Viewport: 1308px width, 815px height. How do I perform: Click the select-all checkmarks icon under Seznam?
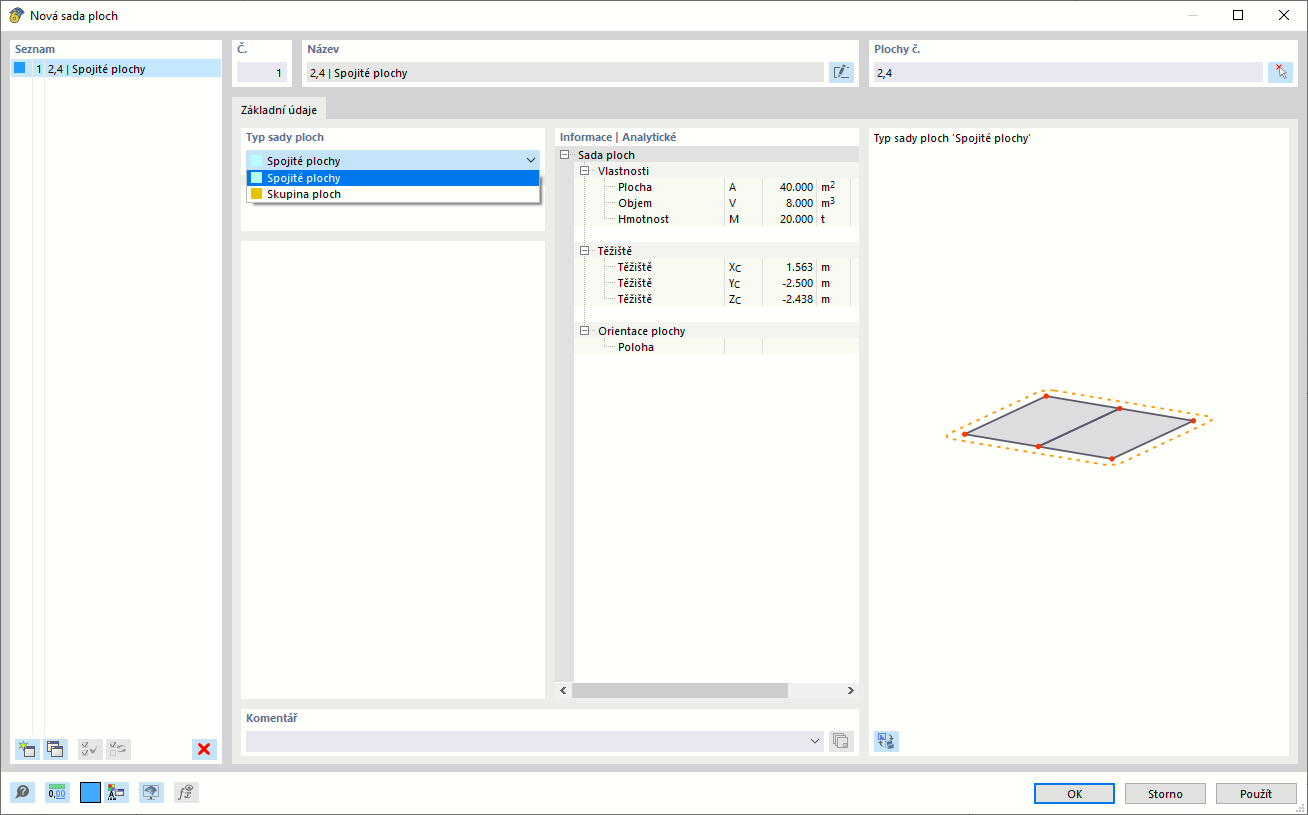click(90, 749)
